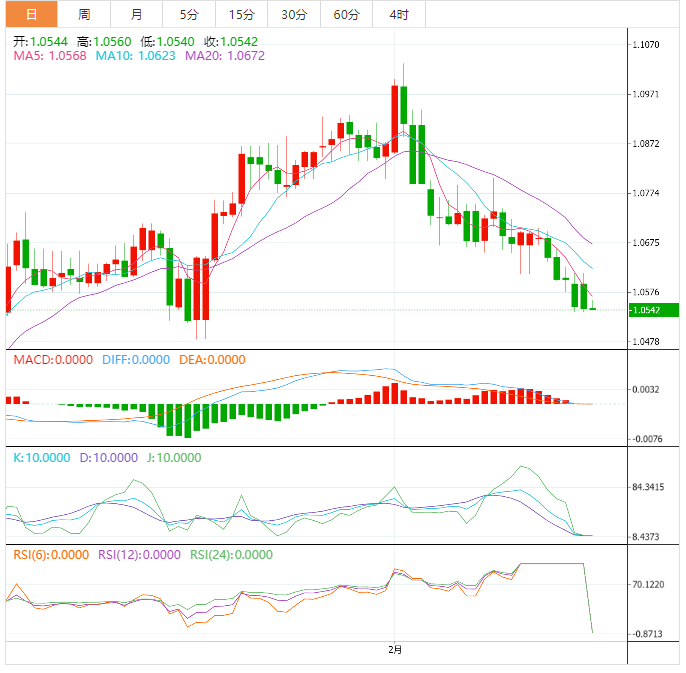Click the MACD:0.0000 indicator label
686x673 pixels.
52,360
